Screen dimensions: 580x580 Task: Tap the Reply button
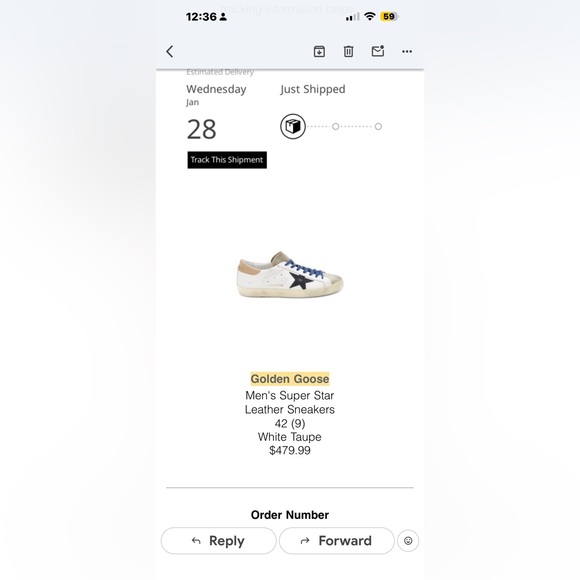tap(219, 541)
